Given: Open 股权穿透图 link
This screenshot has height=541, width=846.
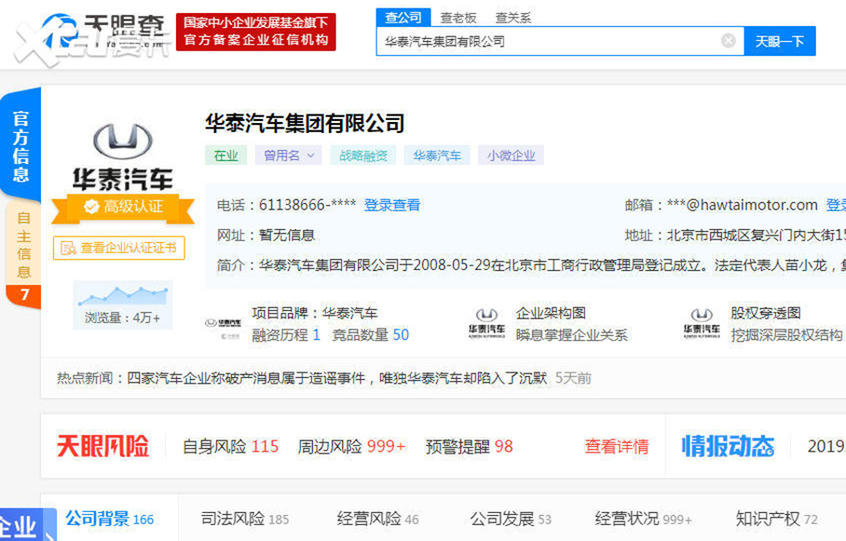Looking at the screenshot, I should point(766,313).
